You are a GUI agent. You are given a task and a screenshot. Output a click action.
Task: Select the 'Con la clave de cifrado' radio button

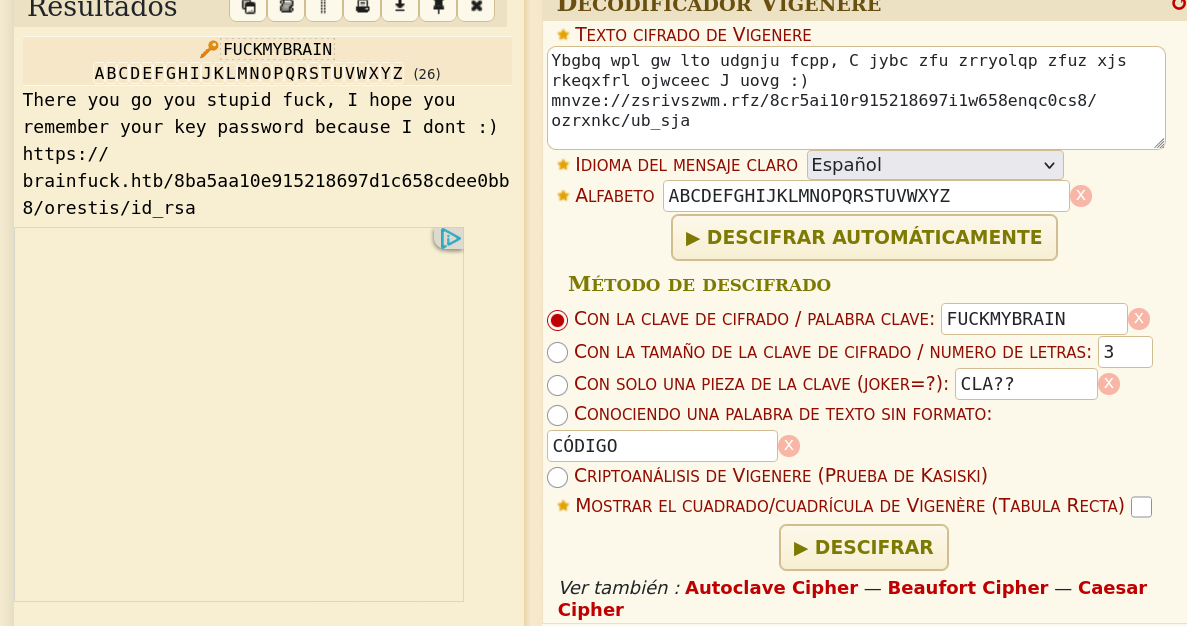(558, 320)
